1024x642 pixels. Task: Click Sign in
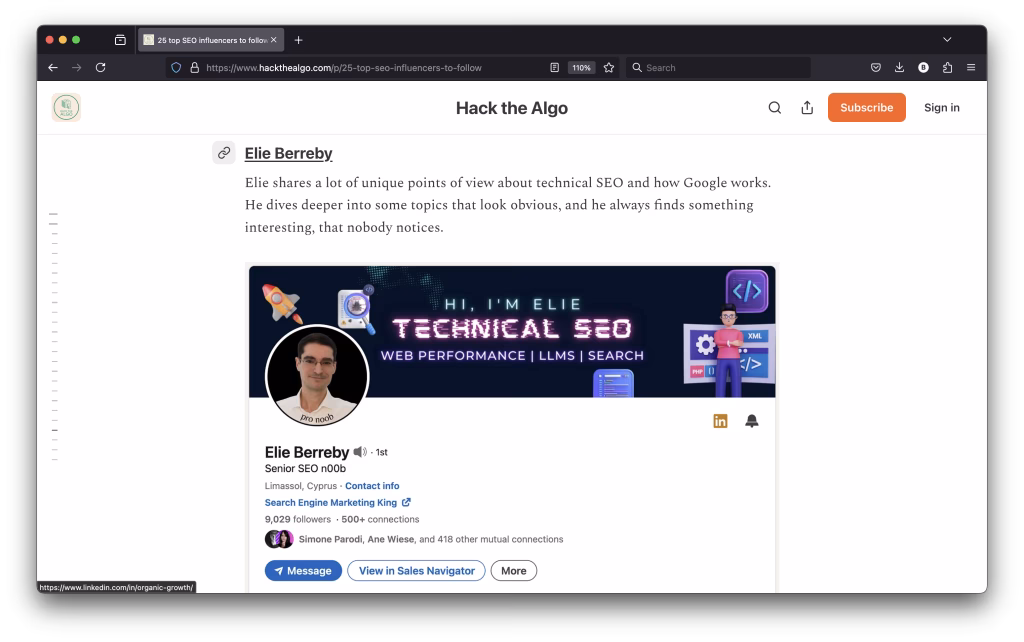point(942,108)
